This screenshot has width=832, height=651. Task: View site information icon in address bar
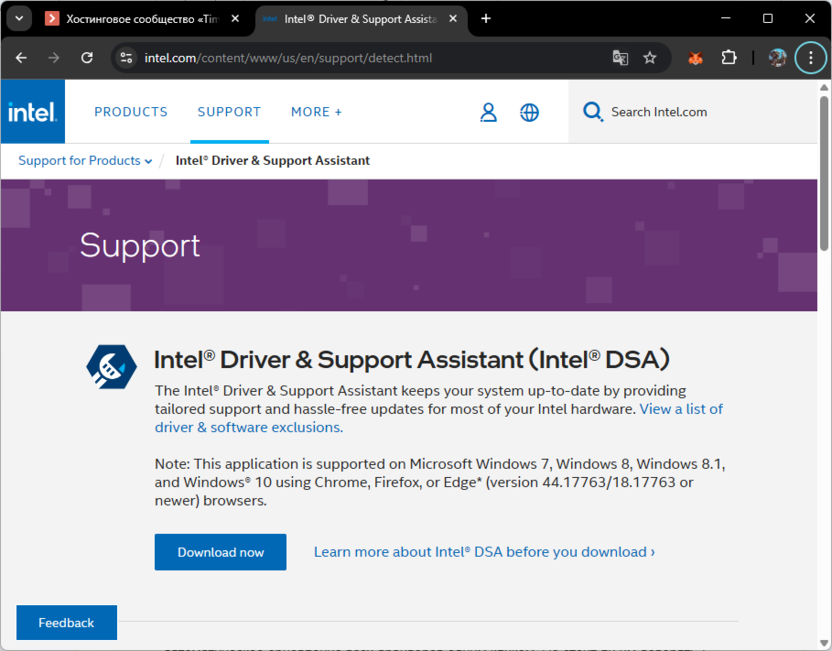[126, 58]
